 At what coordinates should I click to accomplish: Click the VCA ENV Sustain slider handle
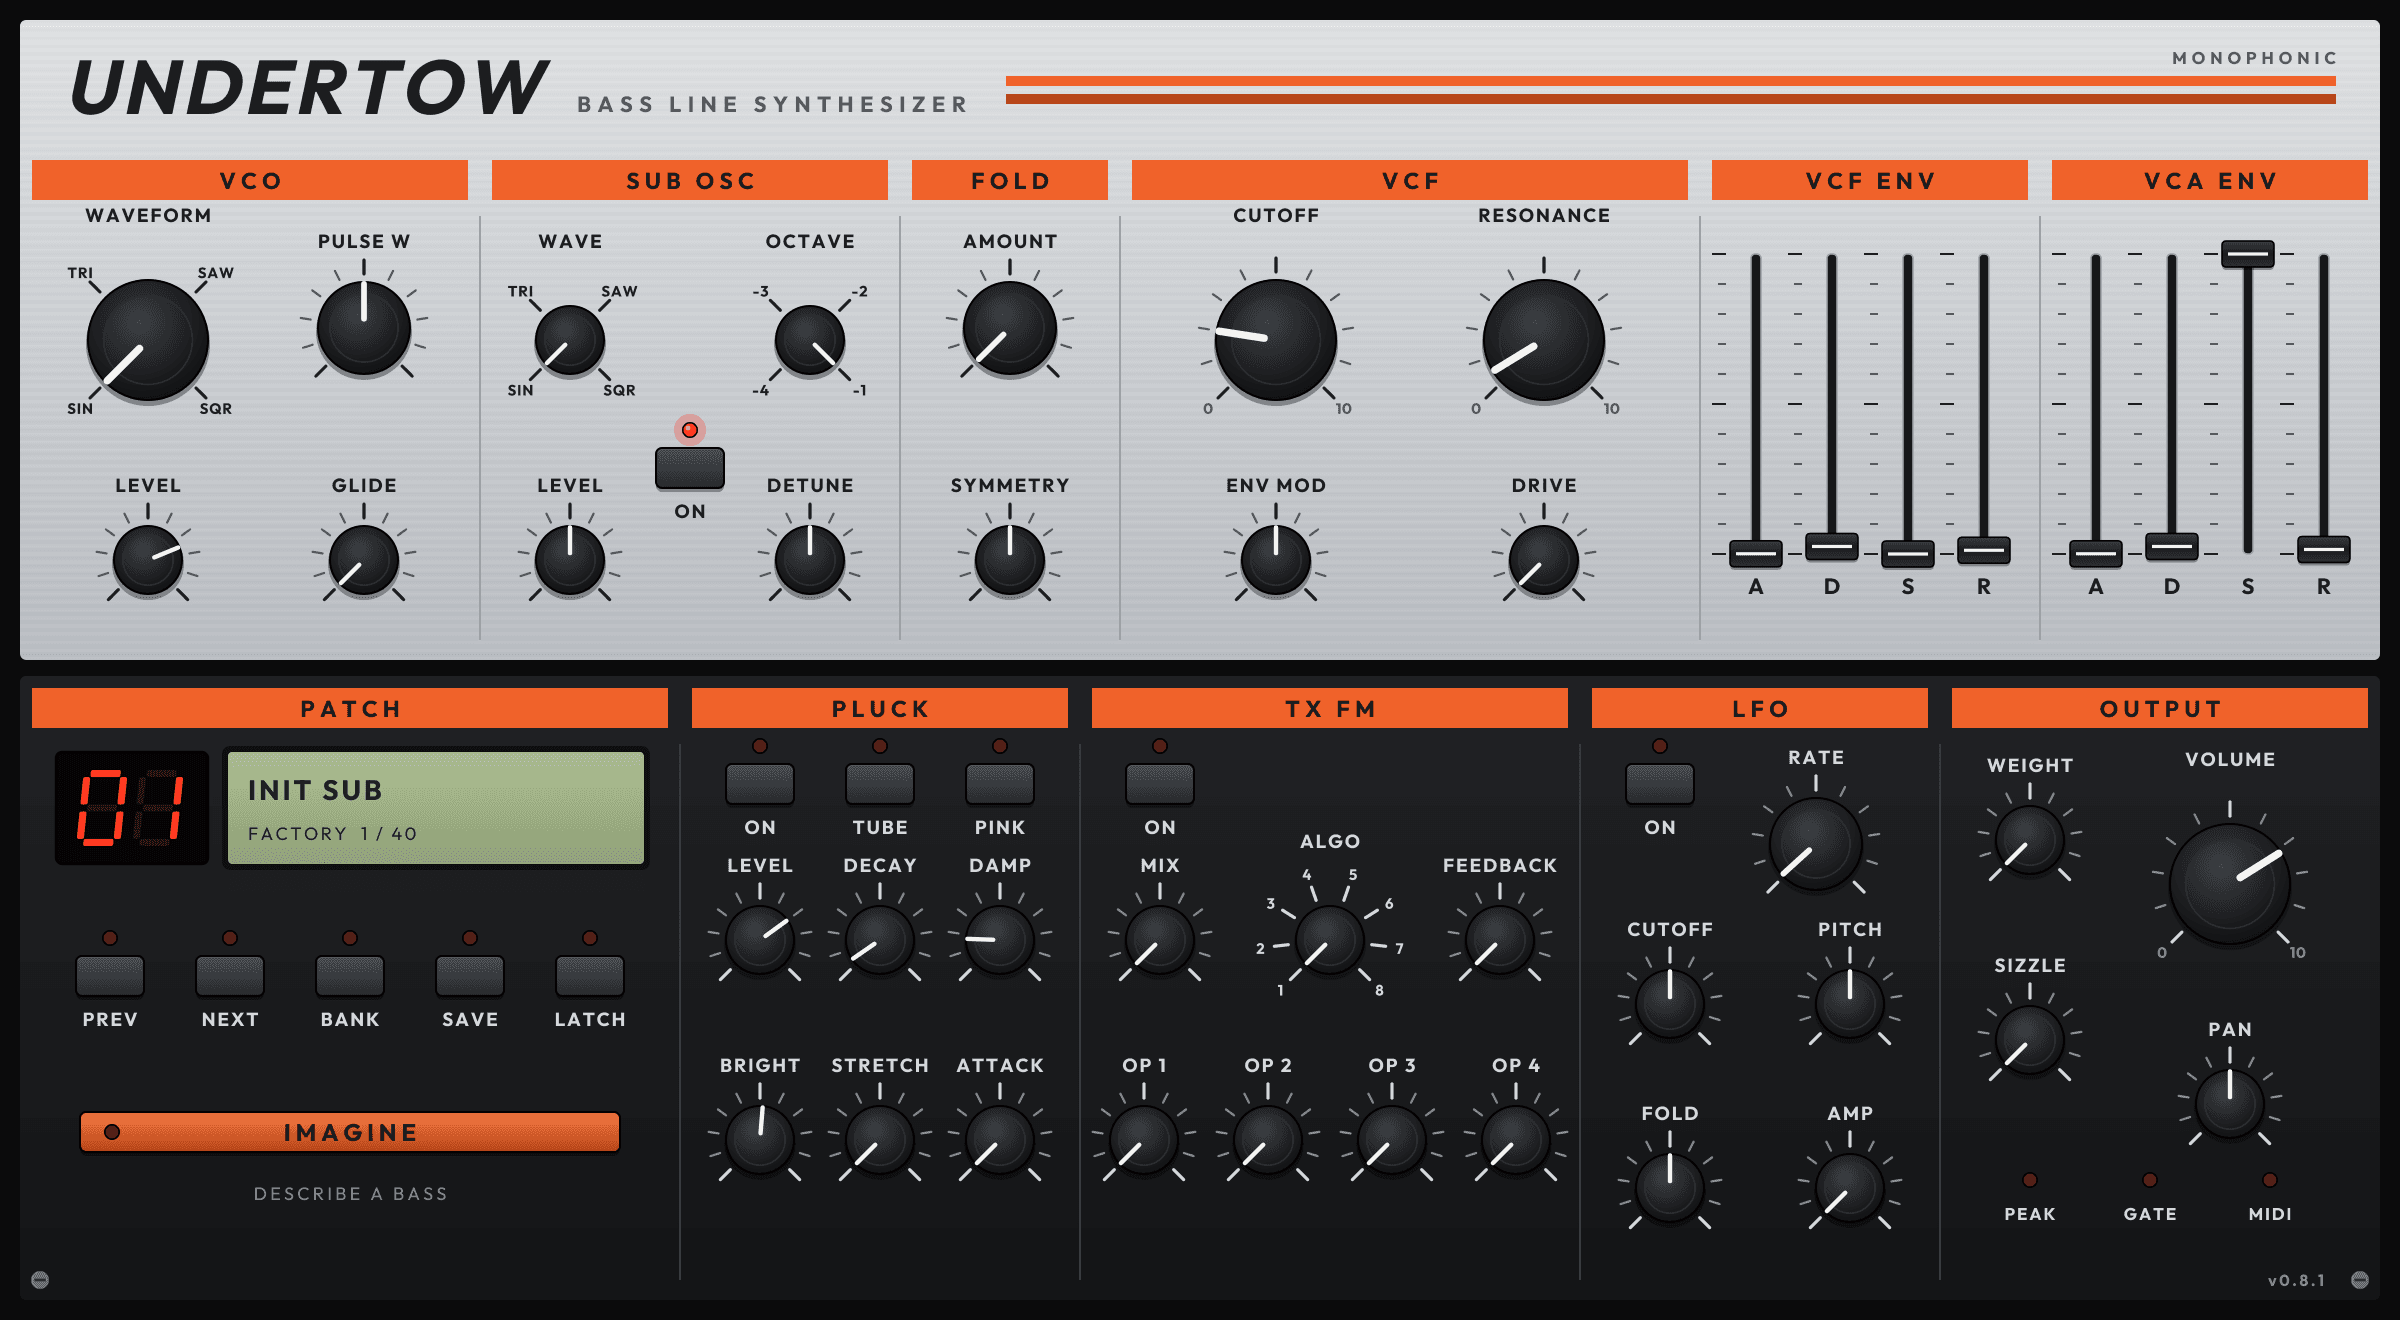tap(2248, 254)
